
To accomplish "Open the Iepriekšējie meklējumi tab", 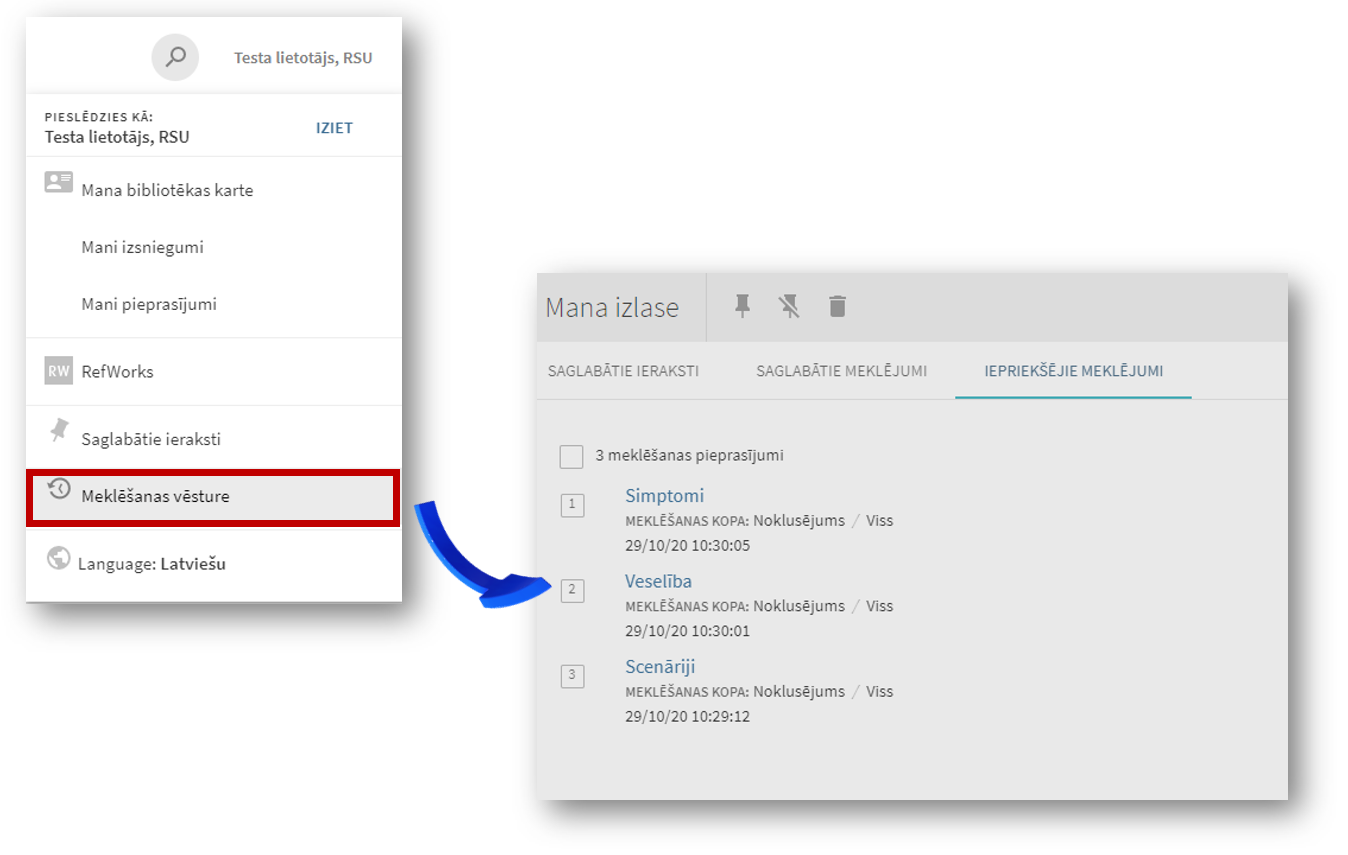I will pos(1073,371).
